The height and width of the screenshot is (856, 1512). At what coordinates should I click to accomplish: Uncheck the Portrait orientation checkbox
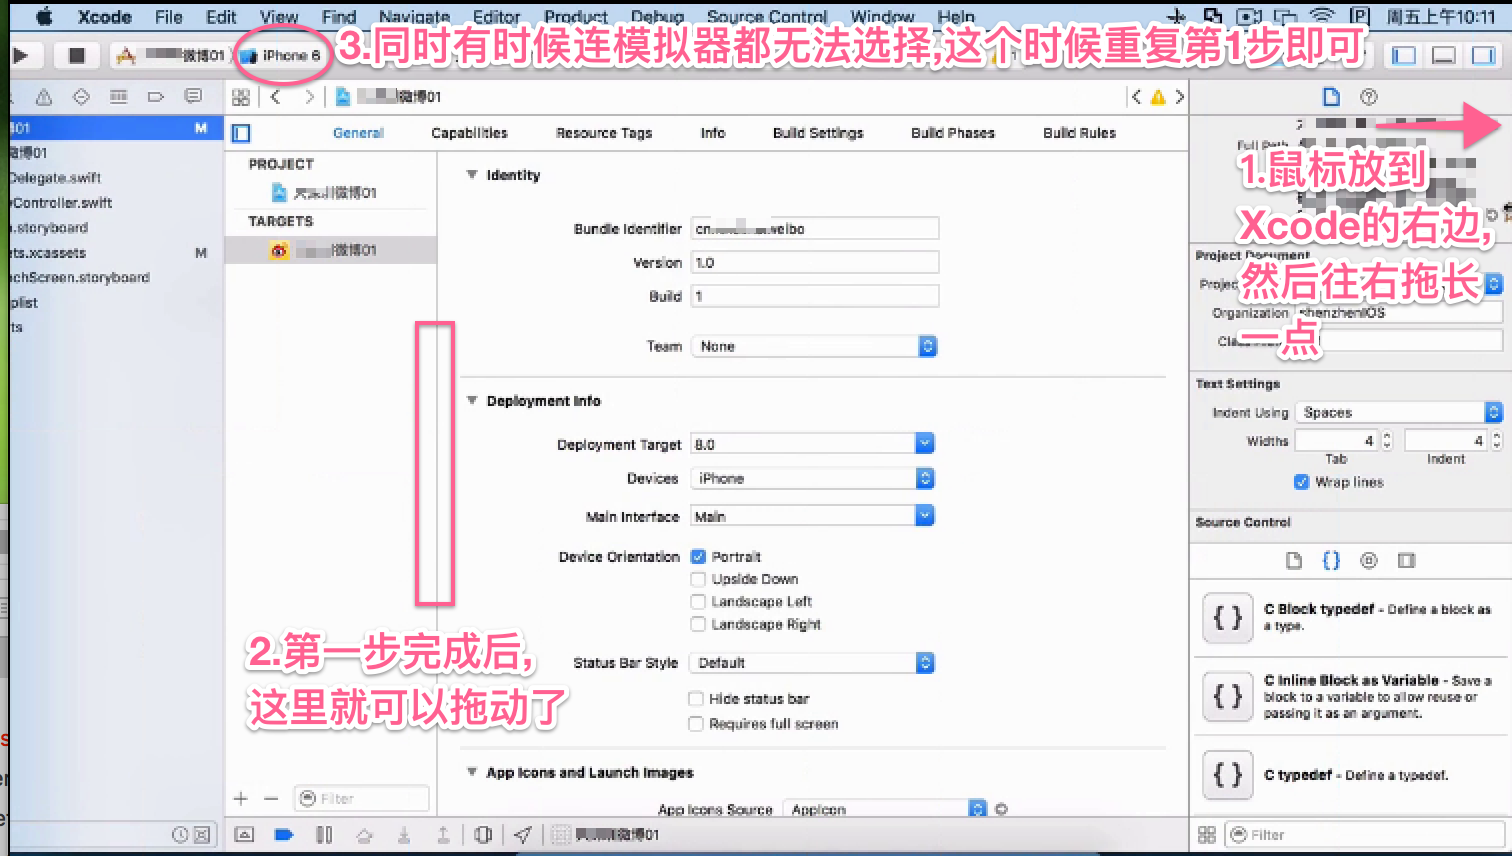pyautogui.click(x=698, y=557)
